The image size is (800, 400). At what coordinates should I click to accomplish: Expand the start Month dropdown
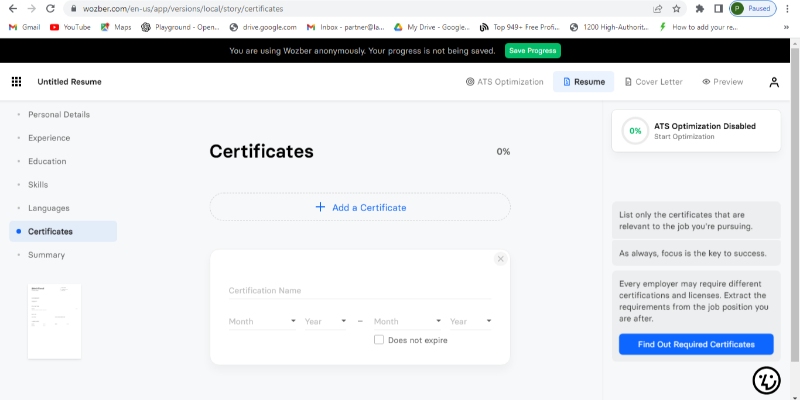[262, 321]
